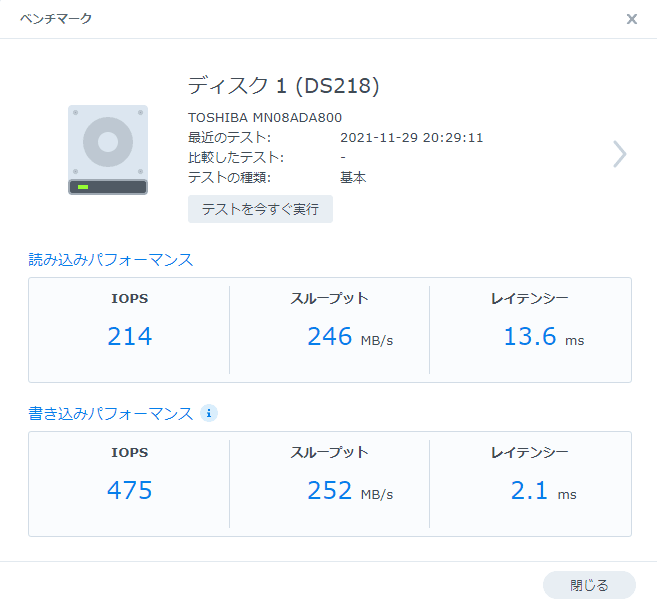Click the write latency value 2.1 ms

click(x=542, y=492)
